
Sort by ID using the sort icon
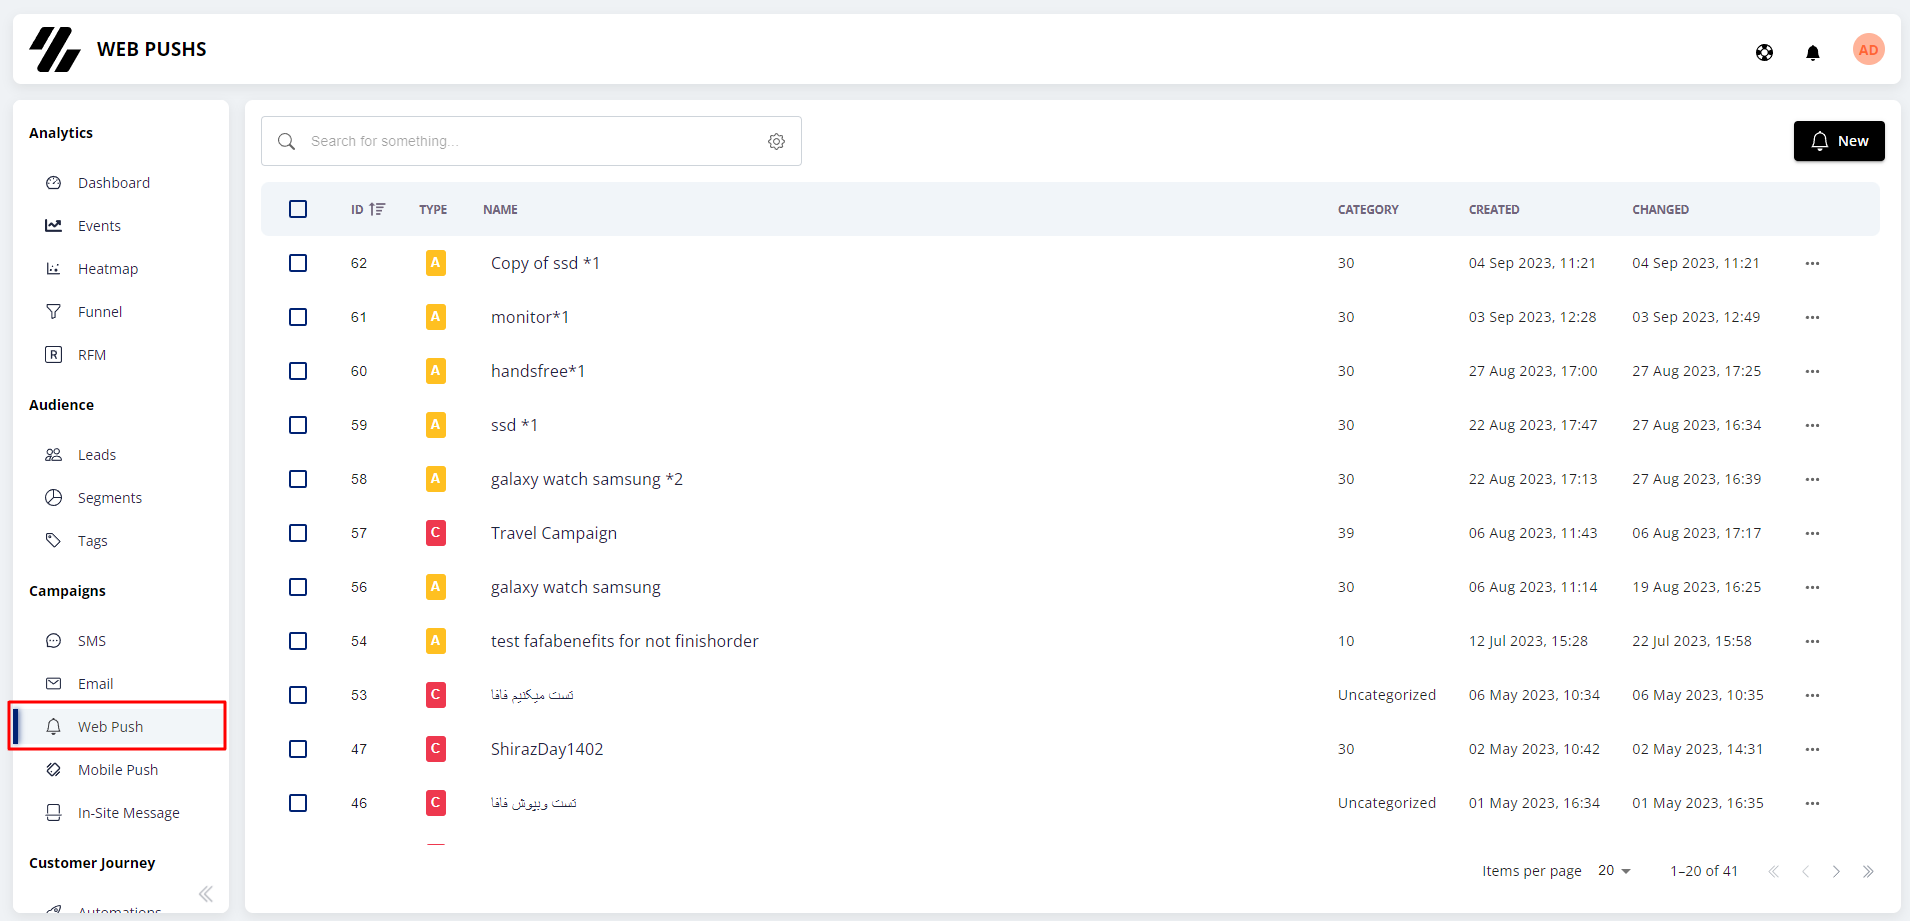[x=377, y=209]
